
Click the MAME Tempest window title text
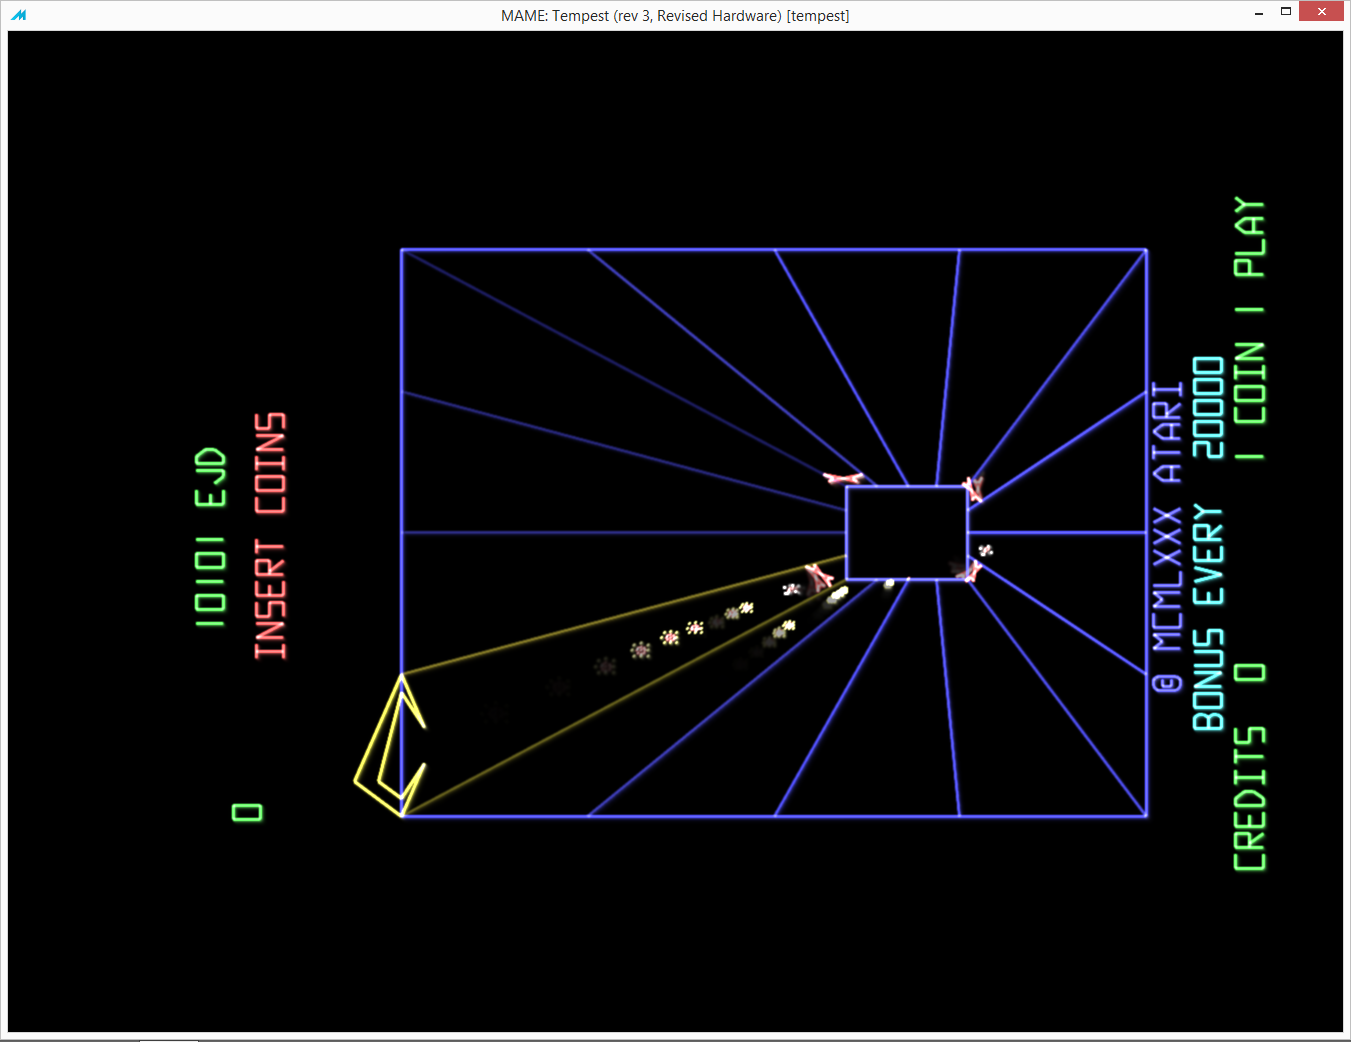point(675,15)
